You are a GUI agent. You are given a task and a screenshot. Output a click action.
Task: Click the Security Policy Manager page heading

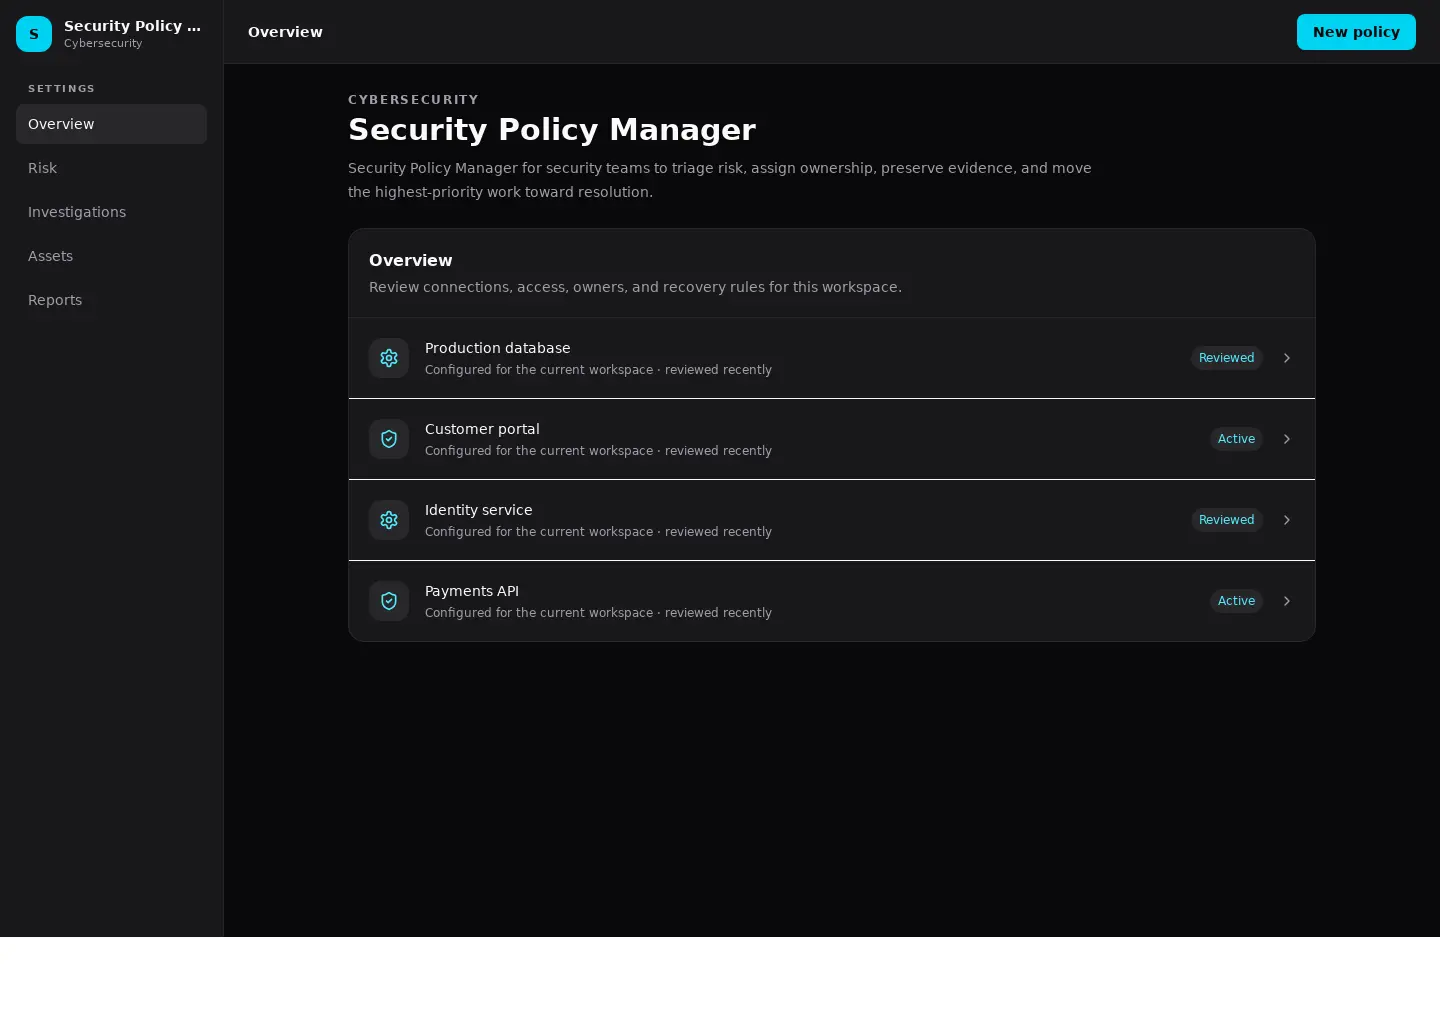(552, 129)
